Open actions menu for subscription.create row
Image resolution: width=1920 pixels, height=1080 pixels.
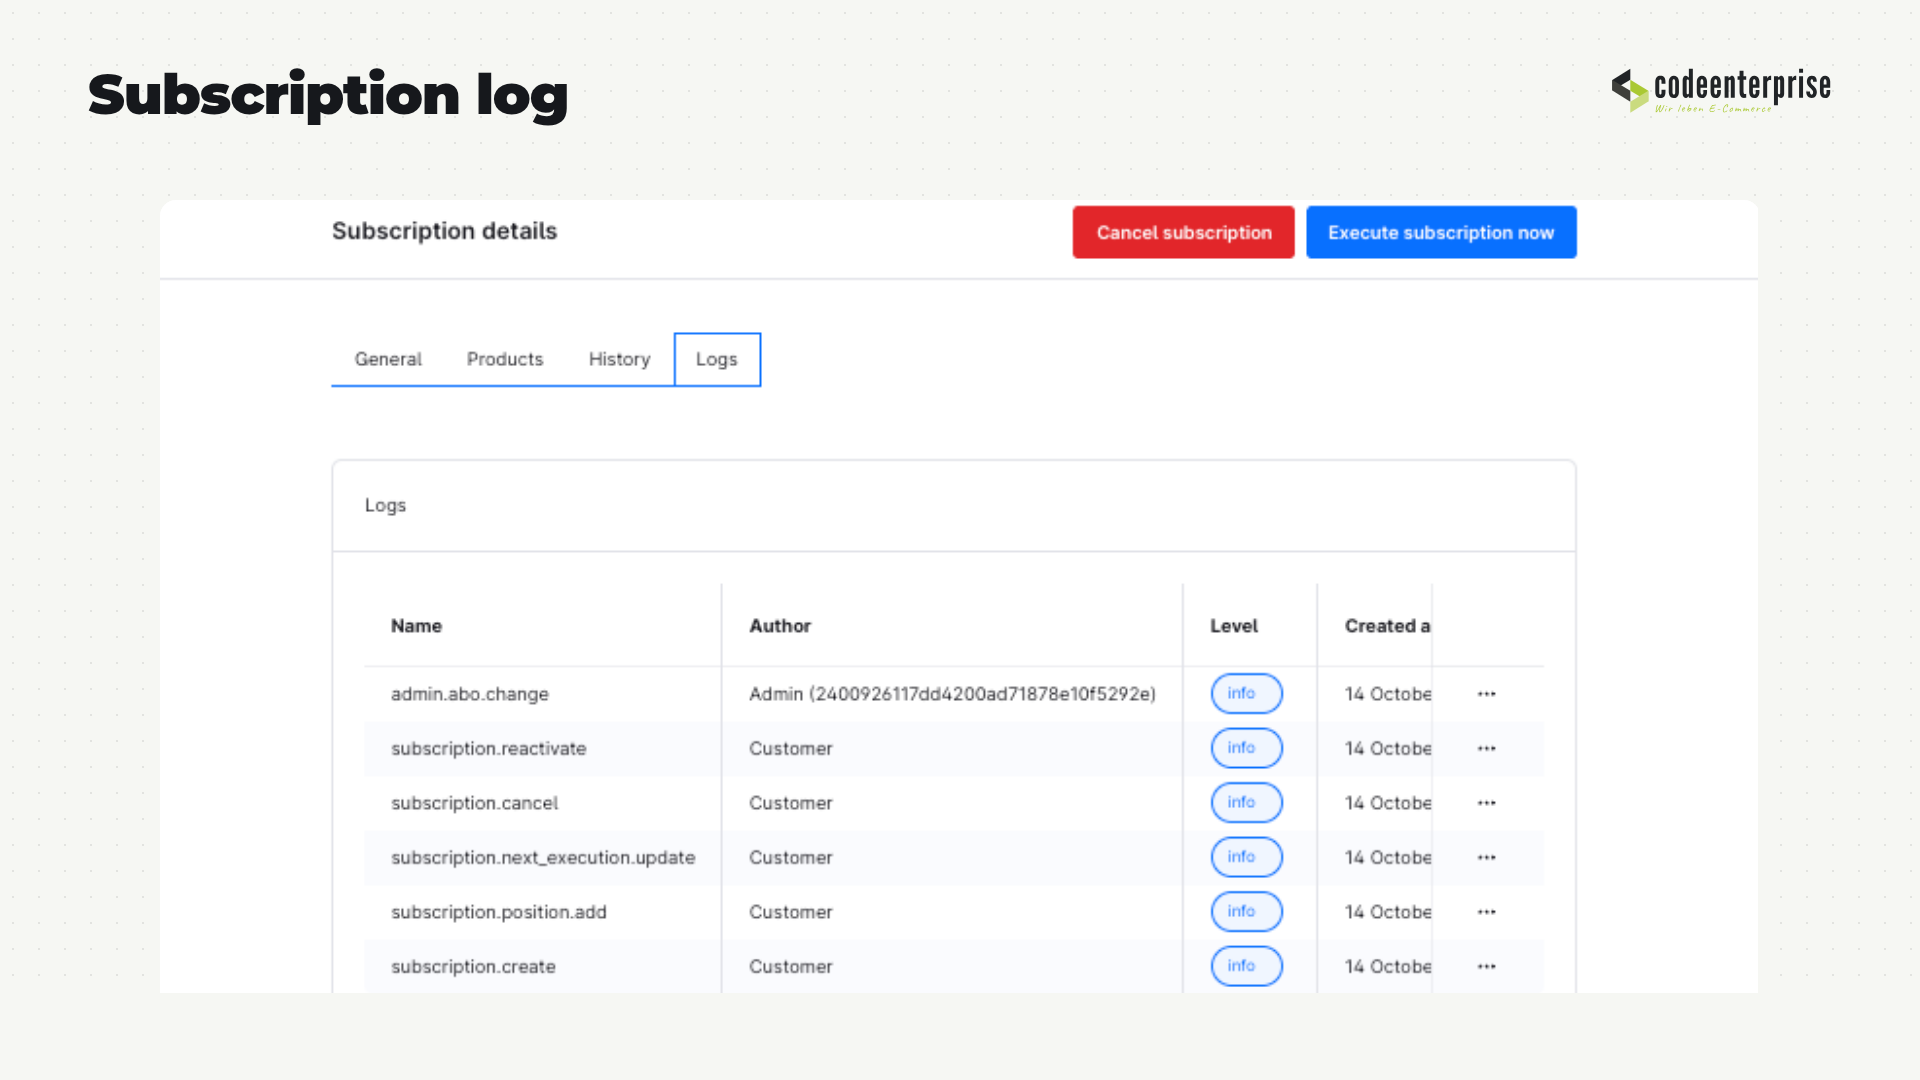pos(1486,967)
